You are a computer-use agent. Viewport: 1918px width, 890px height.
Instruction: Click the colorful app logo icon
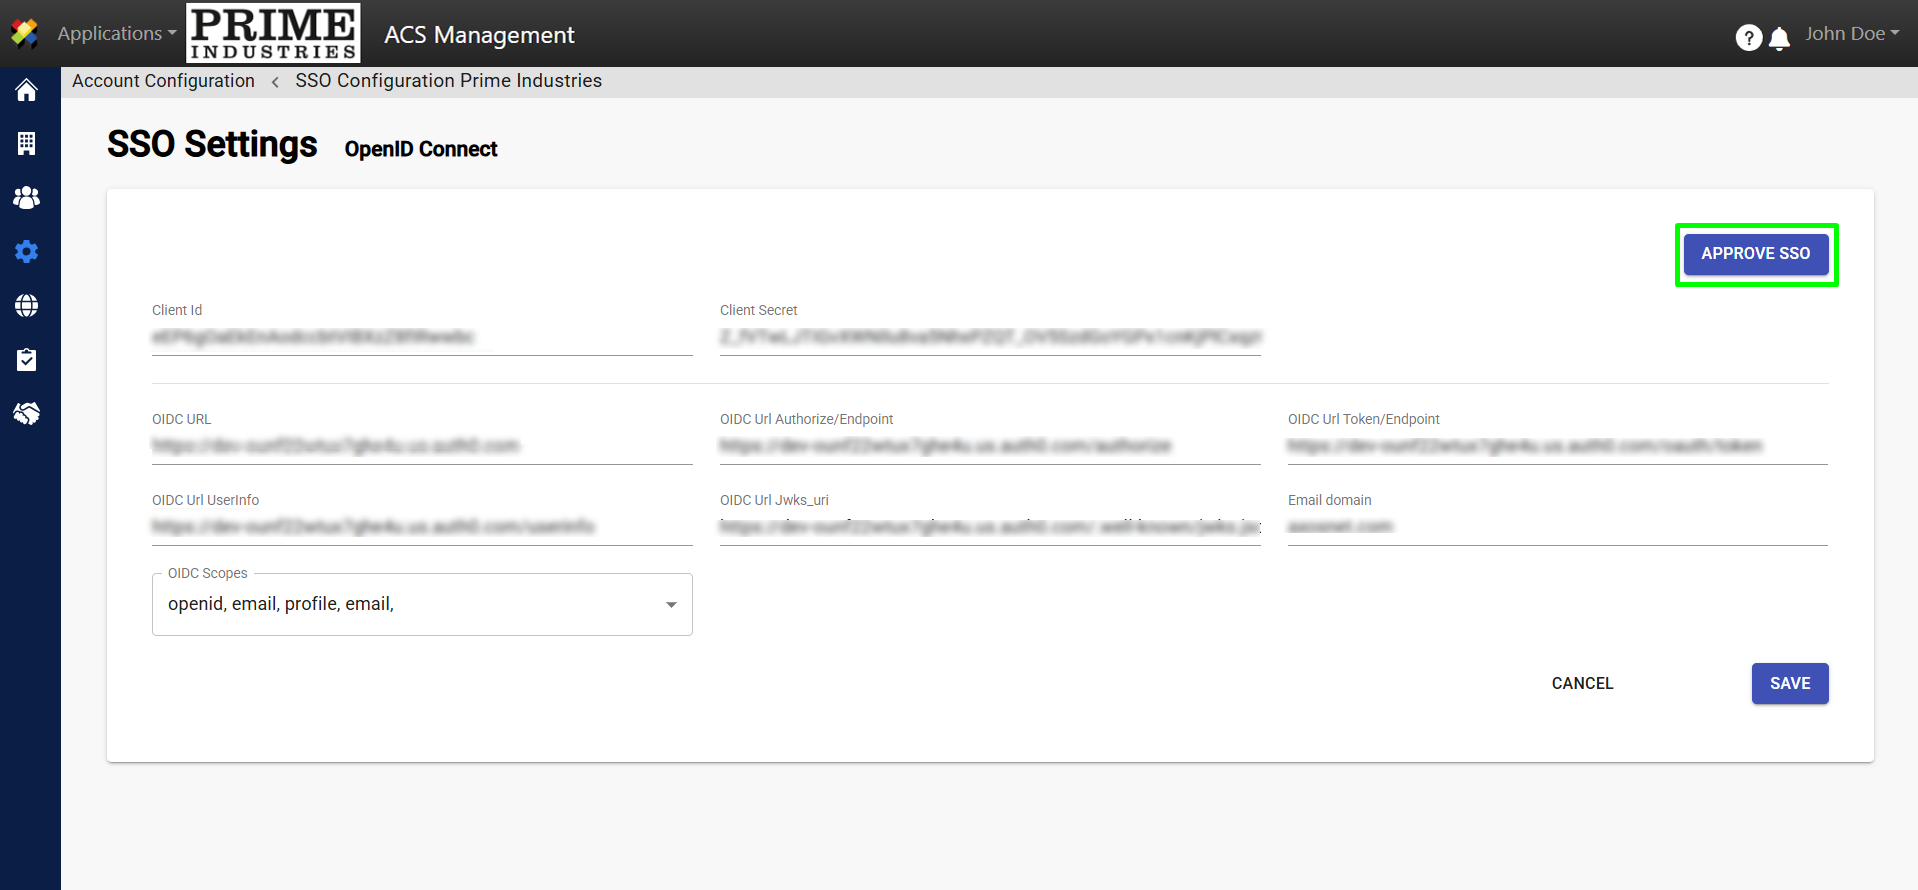click(24, 34)
